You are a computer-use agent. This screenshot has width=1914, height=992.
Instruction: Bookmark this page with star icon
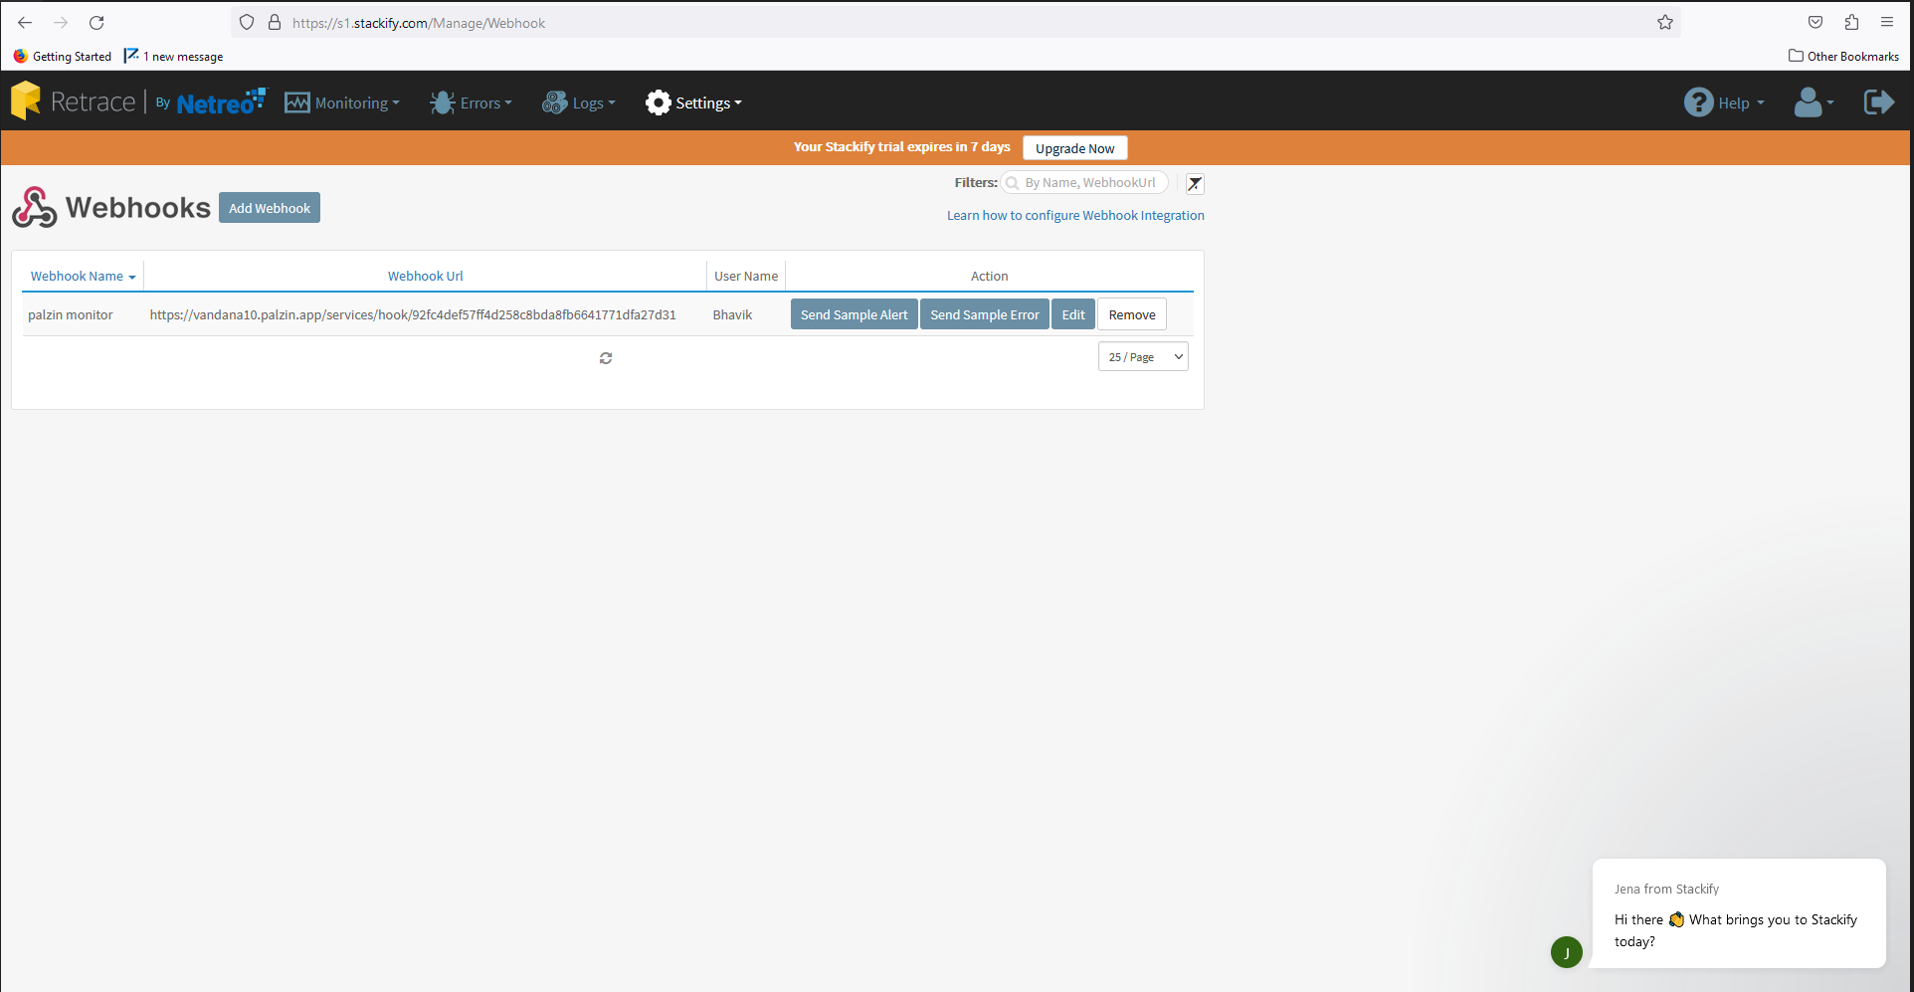(1665, 22)
